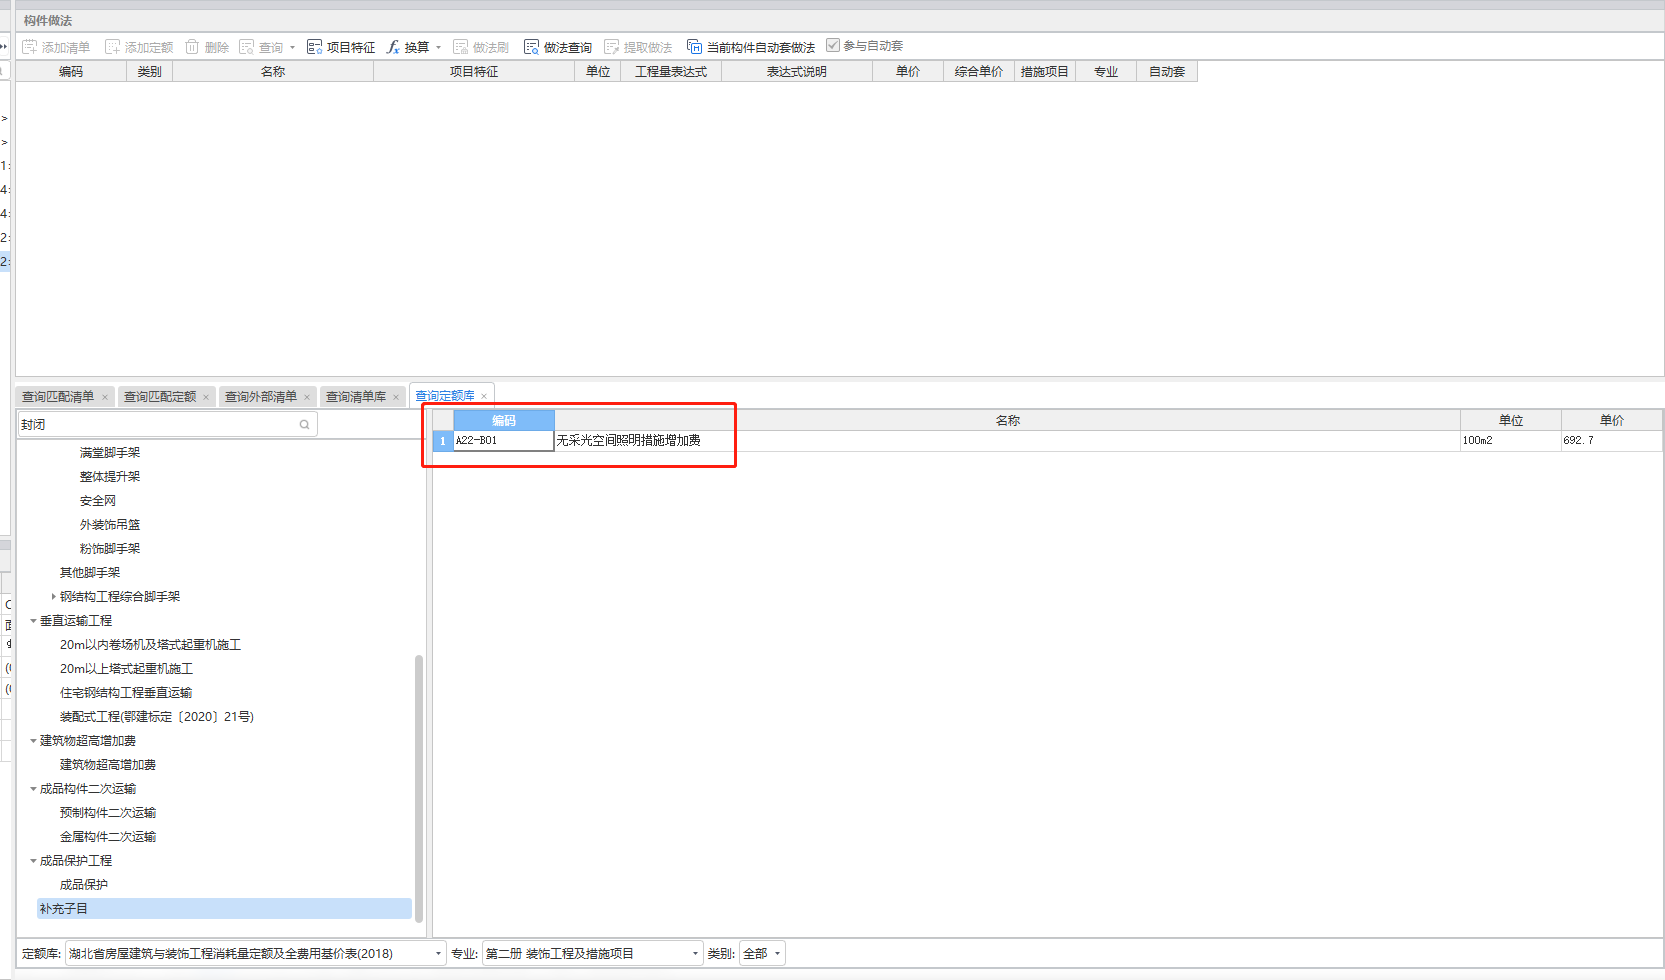Click the 添加清单 toolbar icon
The height and width of the screenshot is (980, 1665).
(x=30, y=47)
